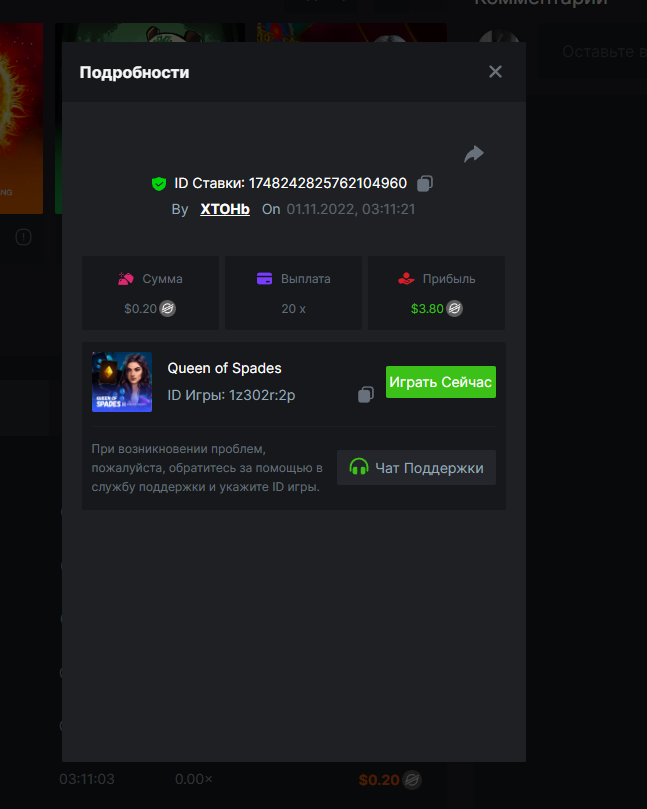Click coin icon beside $3.80 profit
Viewport: 647px width, 809px height.
455,309
